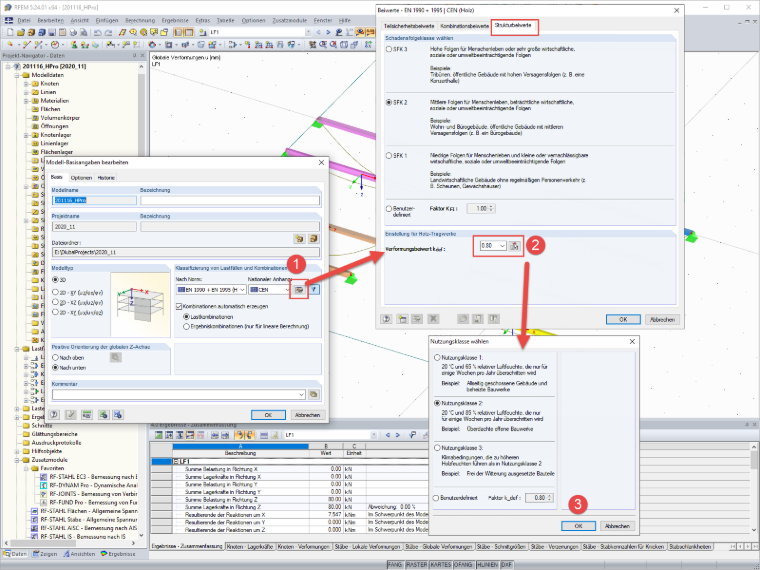Switch to Kombinationsbeiwerte tab
Screen dimensions: 760x570
(x=464, y=26)
